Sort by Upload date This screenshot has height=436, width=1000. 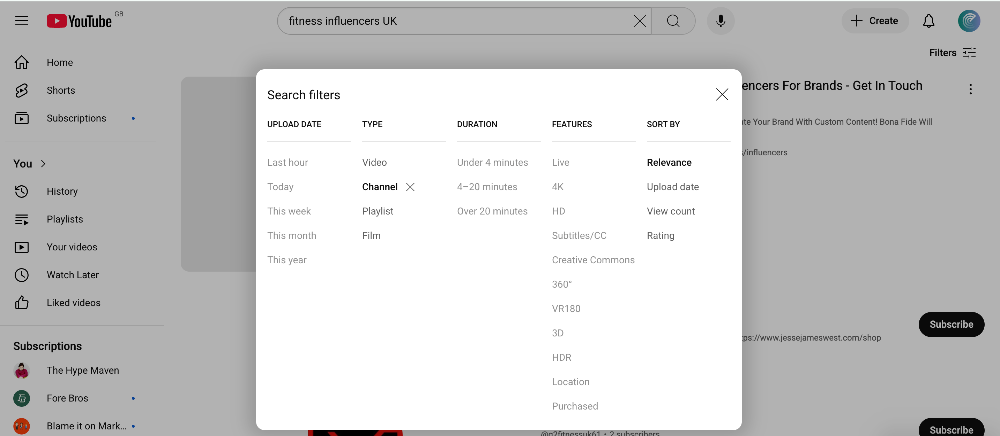[673, 187]
